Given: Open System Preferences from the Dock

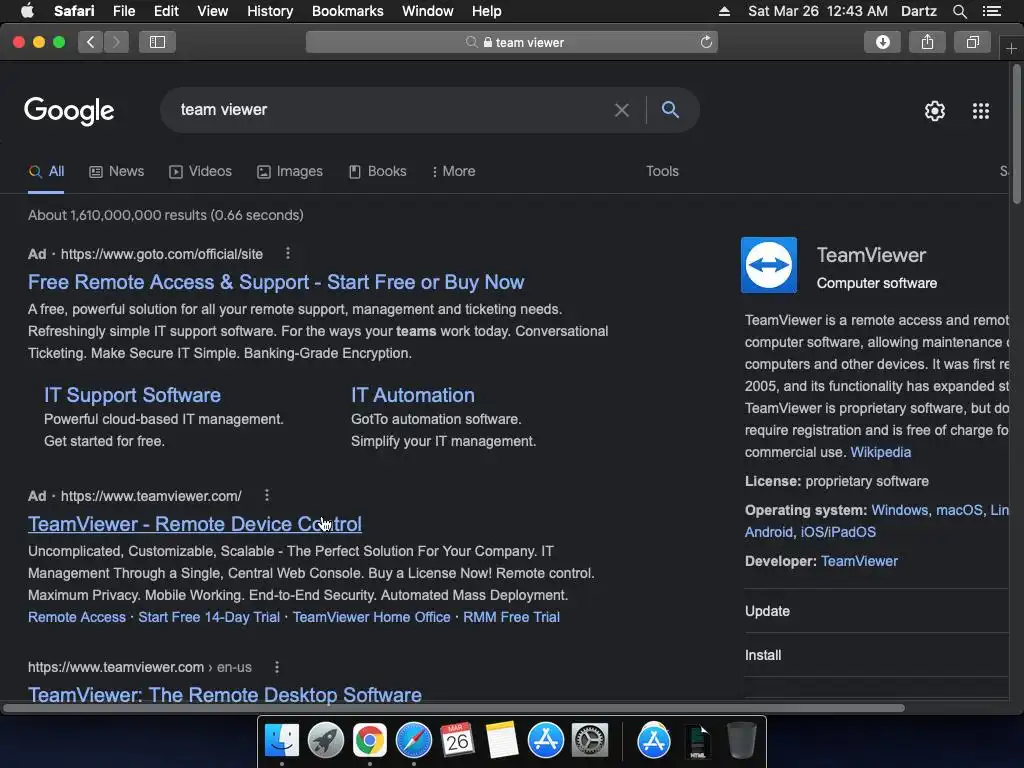Looking at the screenshot, I should (590, 741).
